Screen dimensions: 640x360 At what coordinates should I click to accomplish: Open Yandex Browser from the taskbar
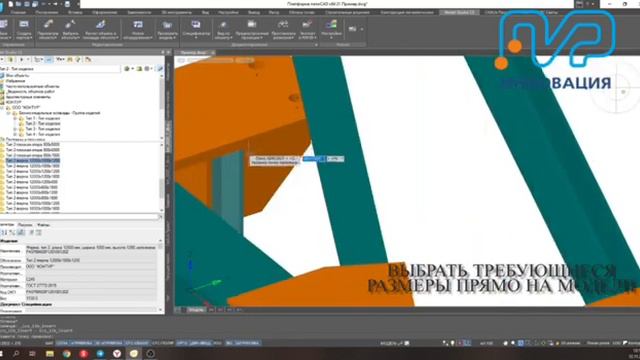pos(117,354)
